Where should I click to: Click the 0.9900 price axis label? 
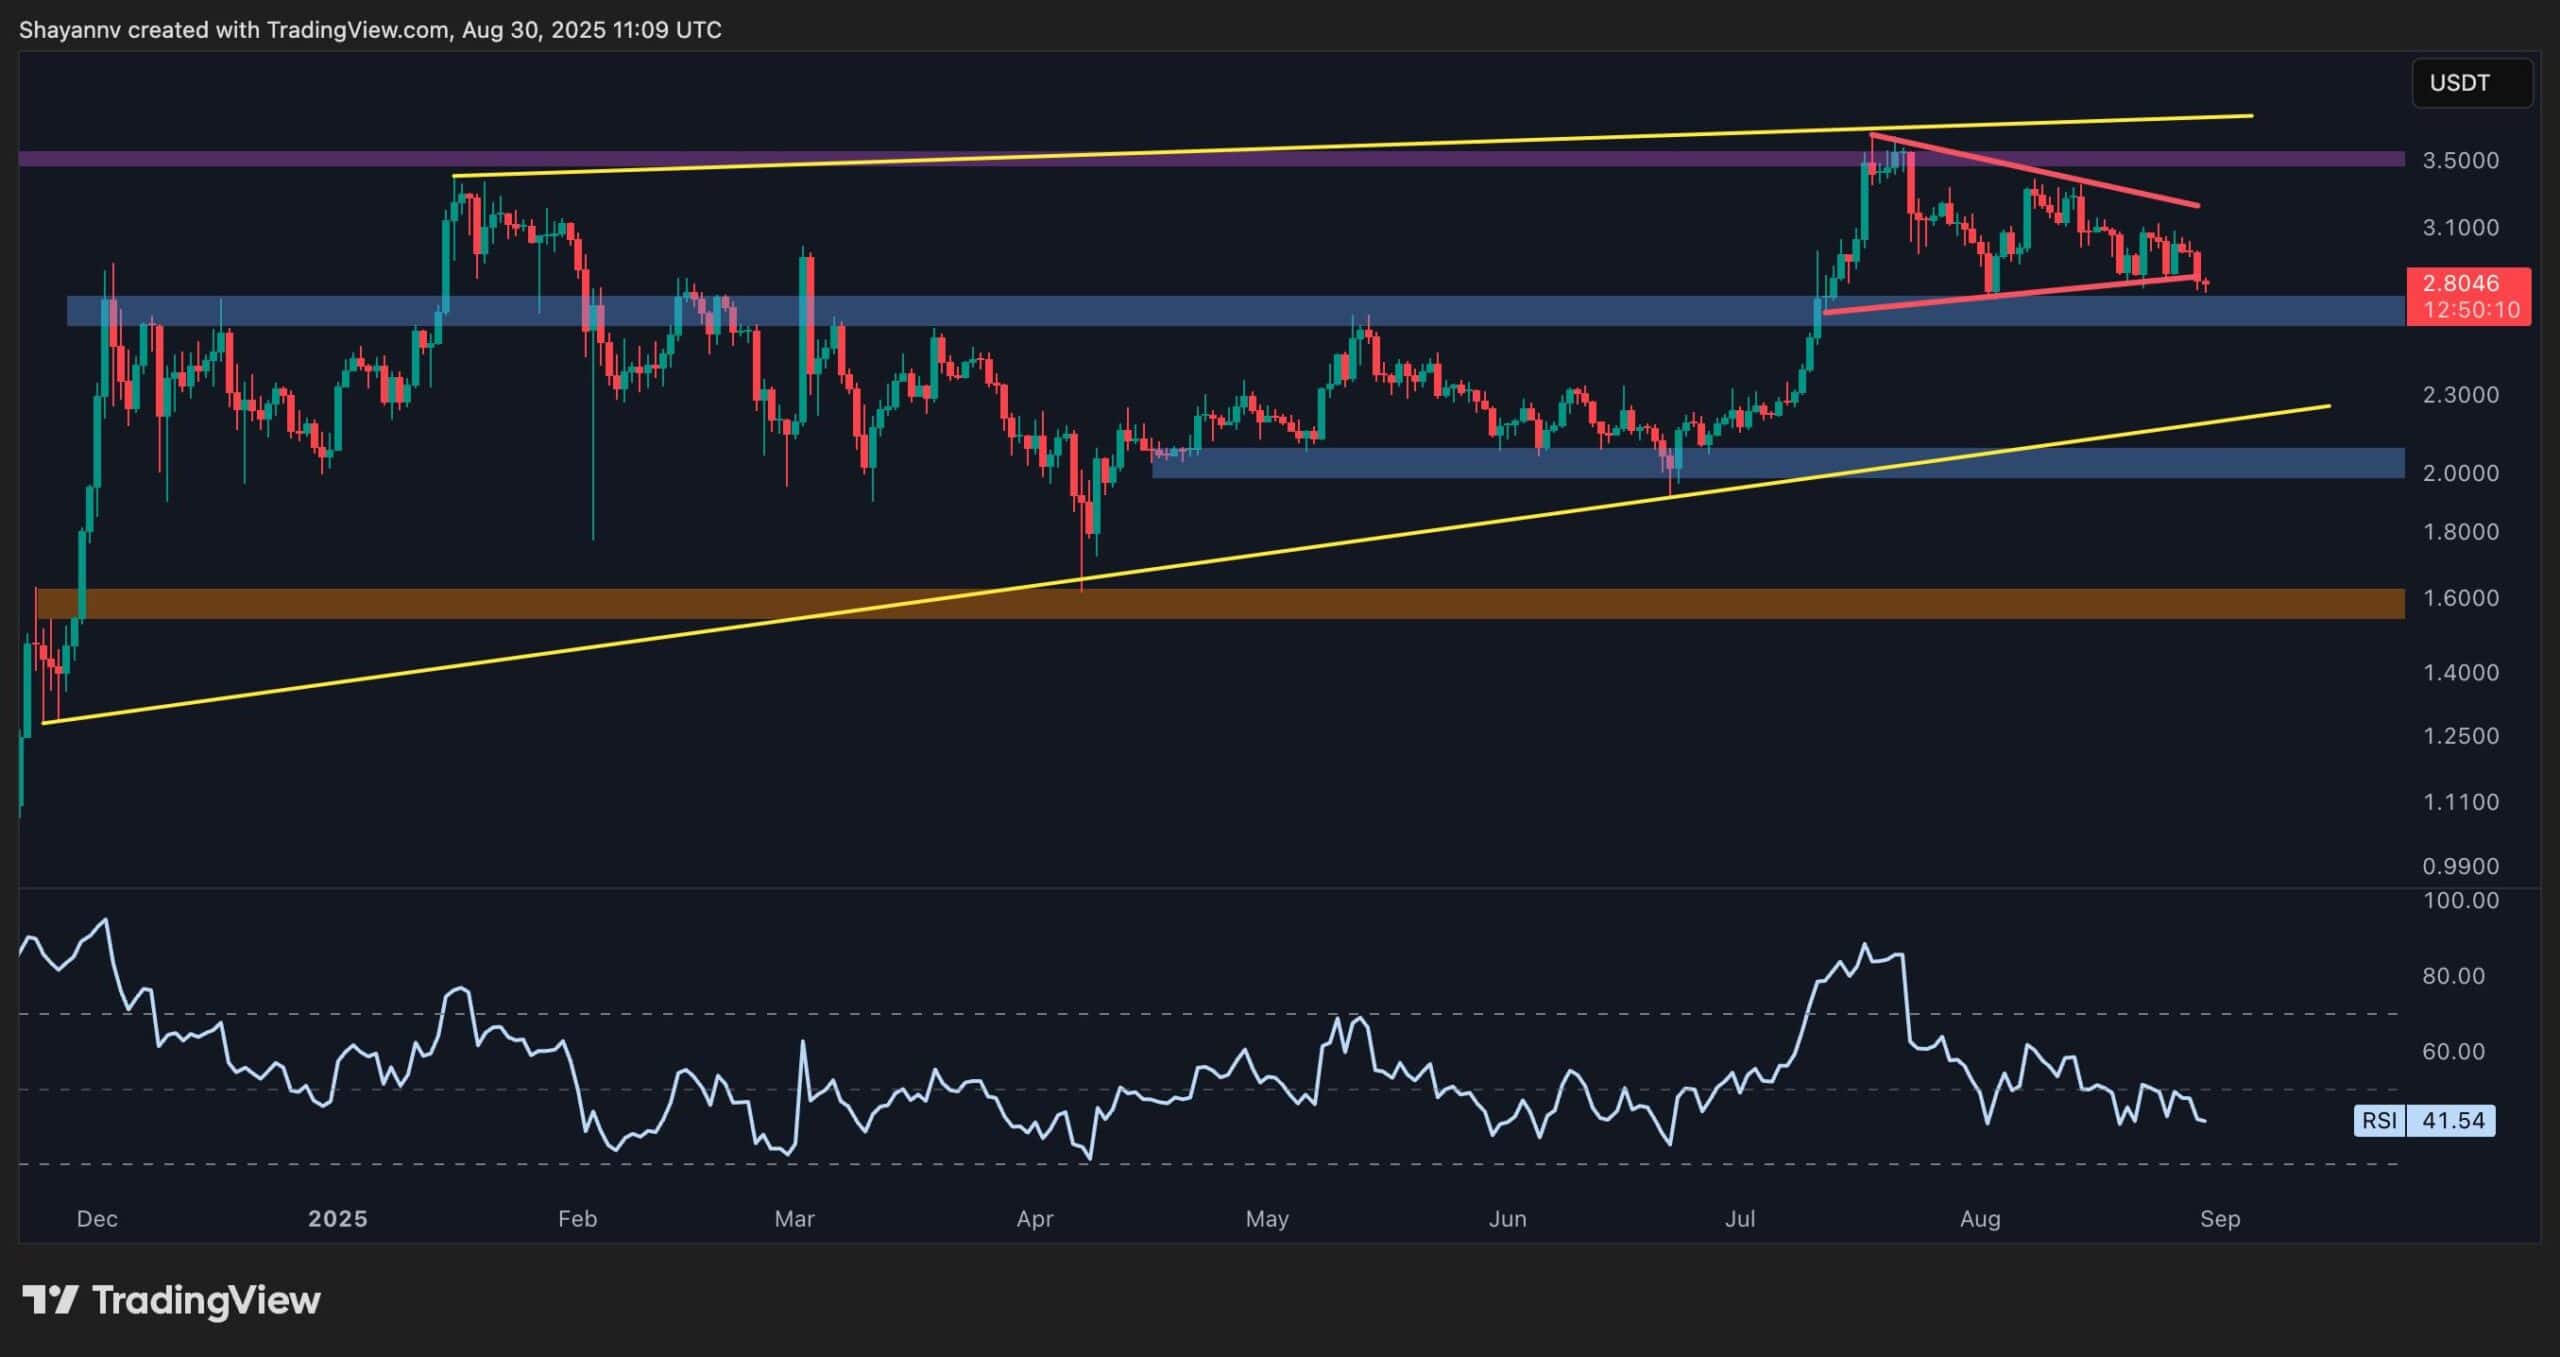tap(2460, 866)
